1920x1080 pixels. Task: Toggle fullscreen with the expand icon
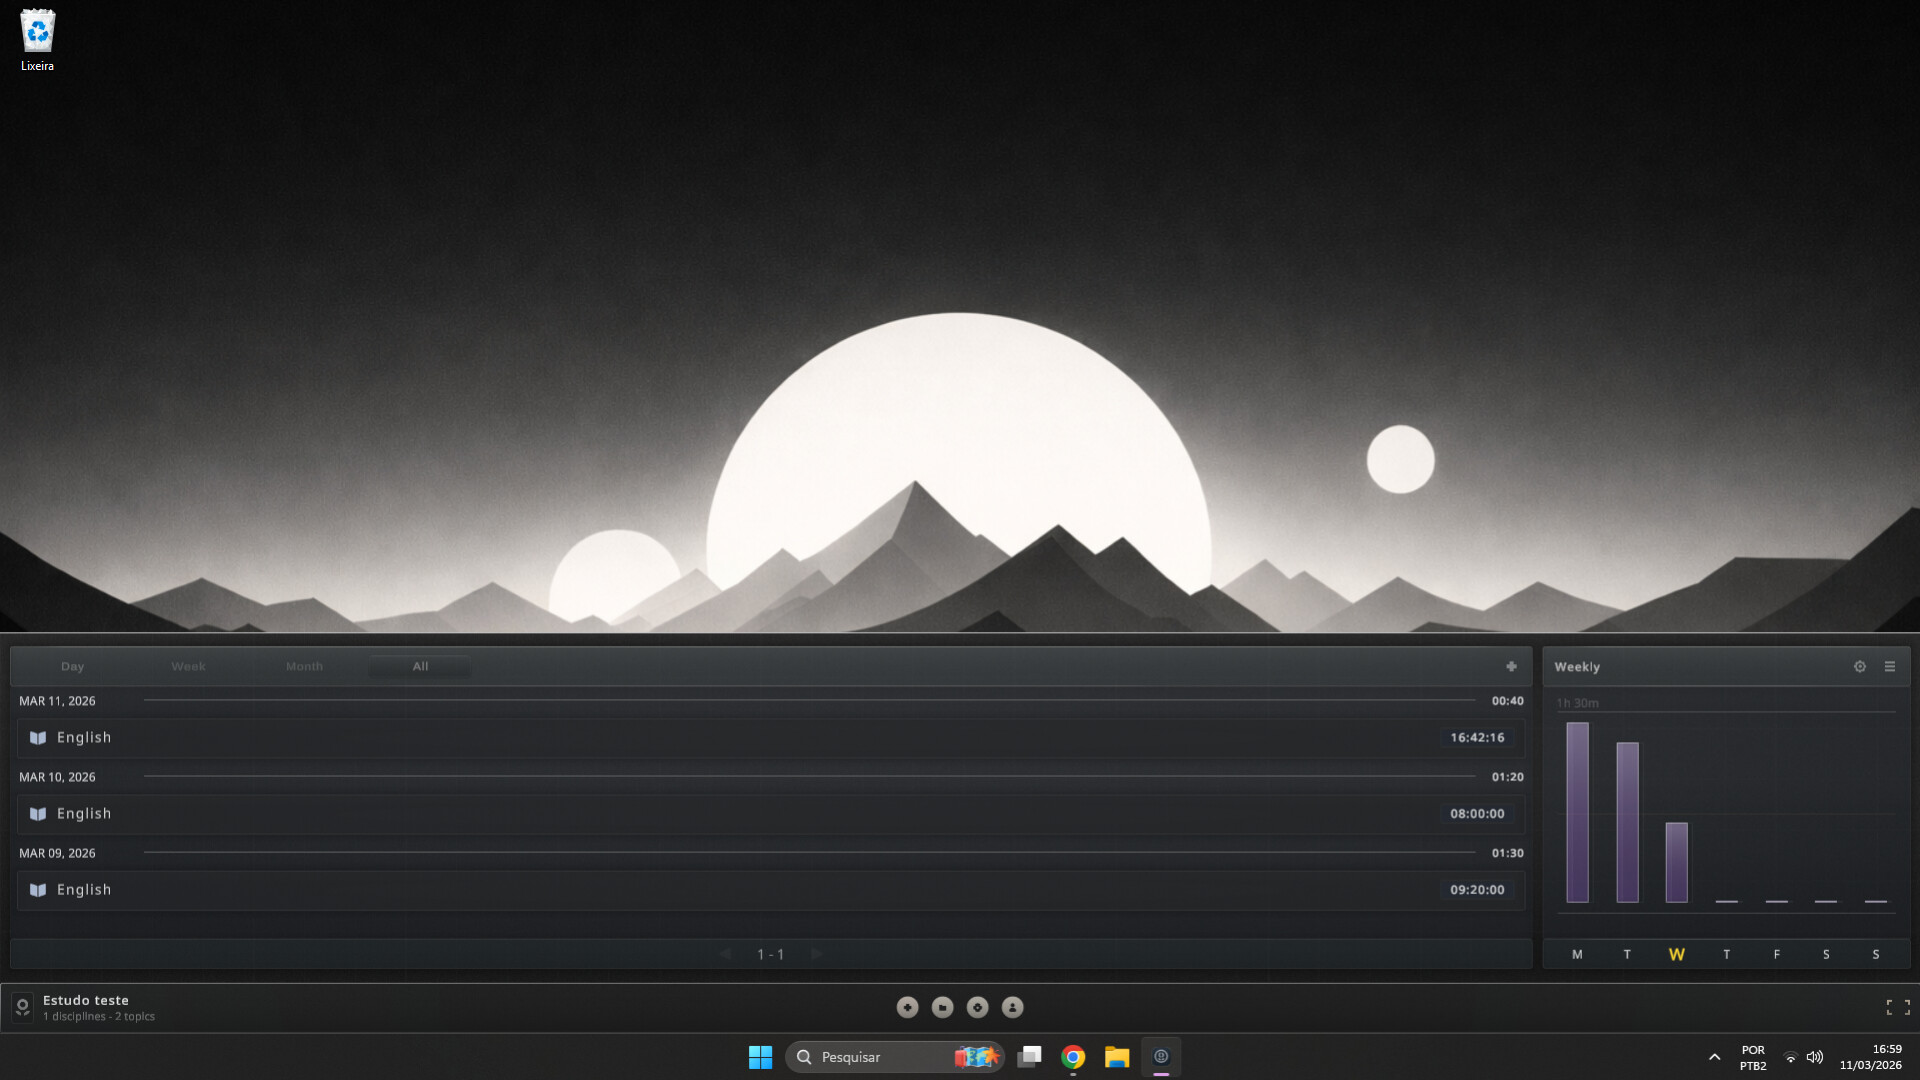(1897, 1007)
